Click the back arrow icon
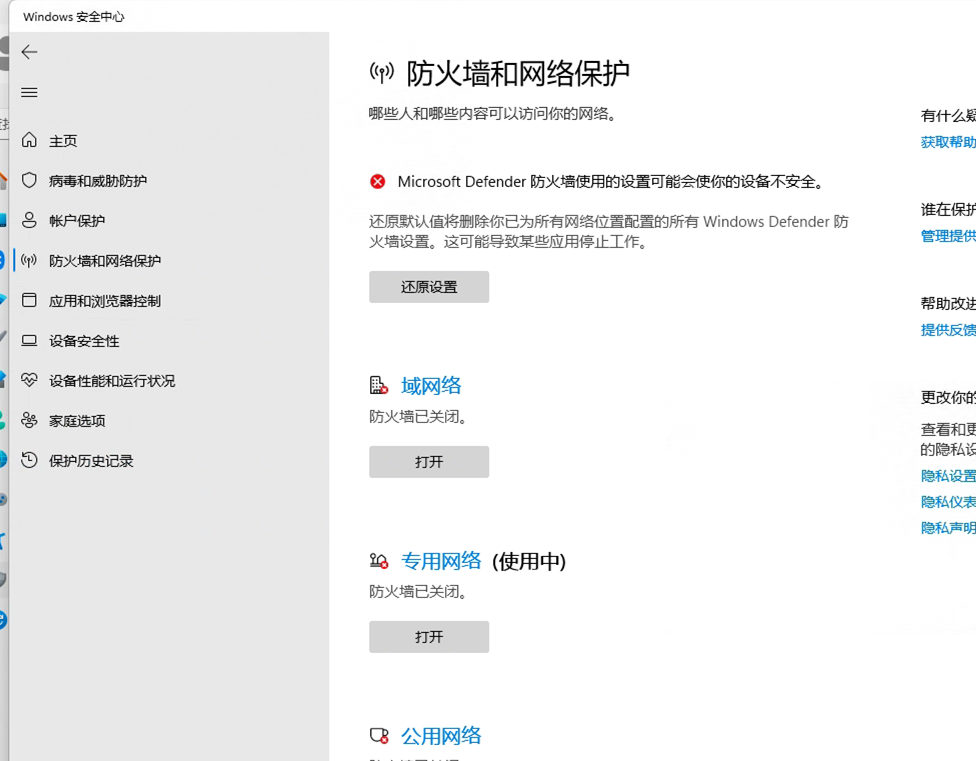 [29, 52]
